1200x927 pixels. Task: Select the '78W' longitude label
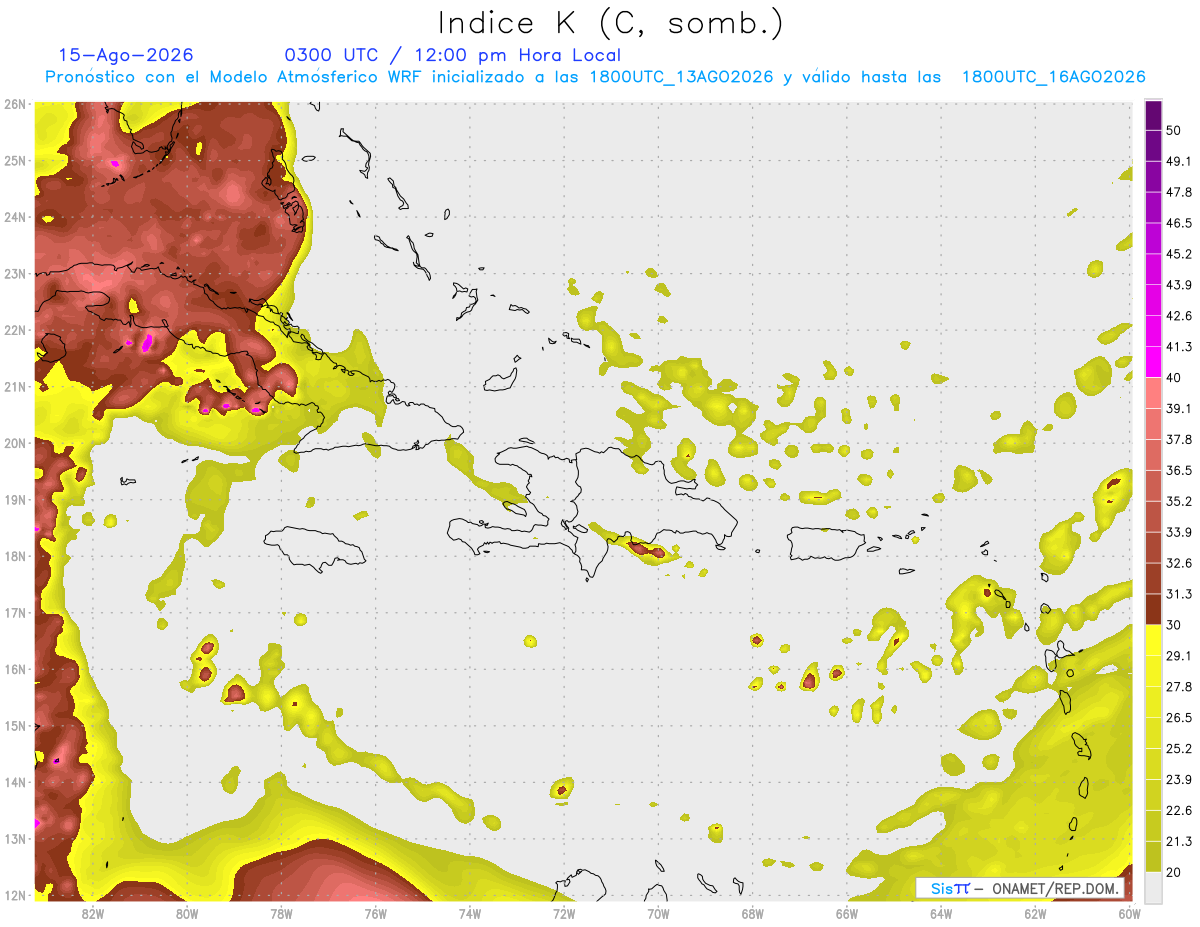(281, 912)
